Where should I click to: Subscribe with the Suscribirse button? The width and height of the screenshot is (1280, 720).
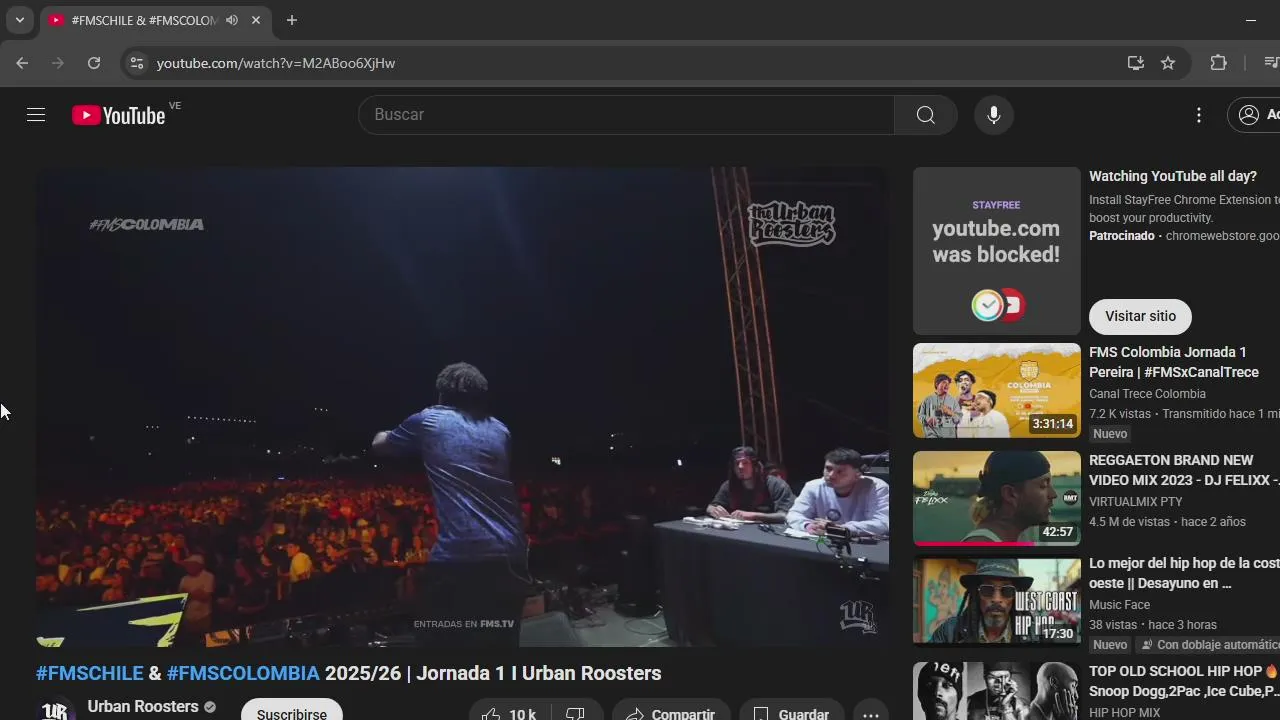coord(291,714)
